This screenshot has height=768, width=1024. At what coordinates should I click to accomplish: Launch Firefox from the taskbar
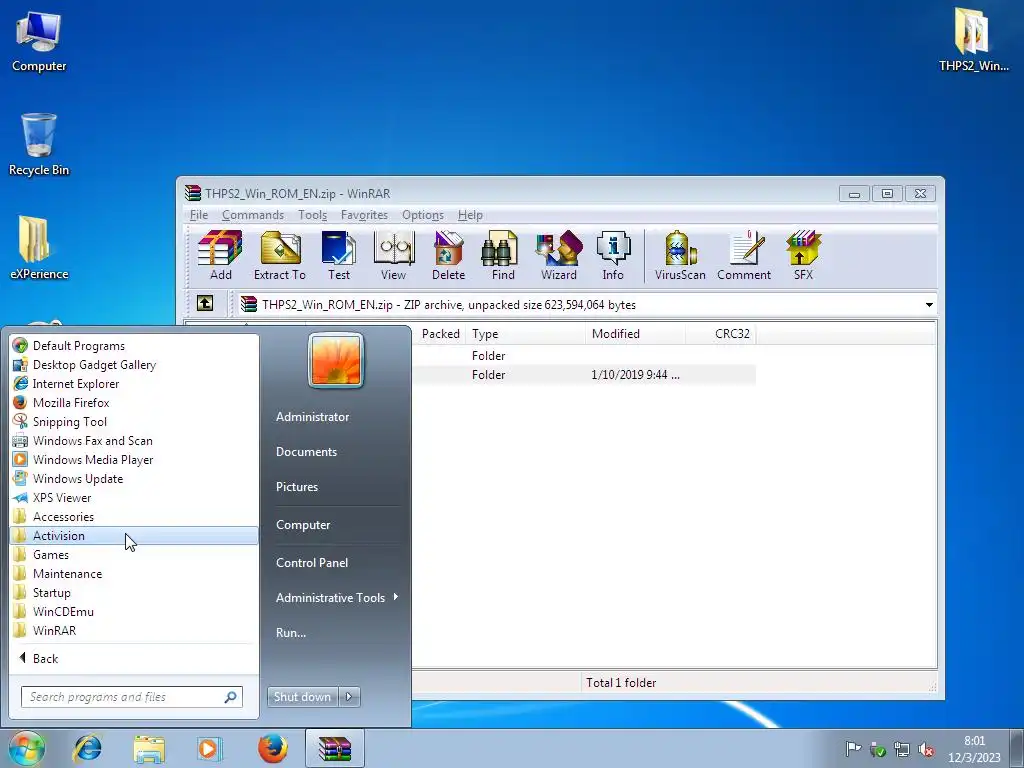coord(272,748)
